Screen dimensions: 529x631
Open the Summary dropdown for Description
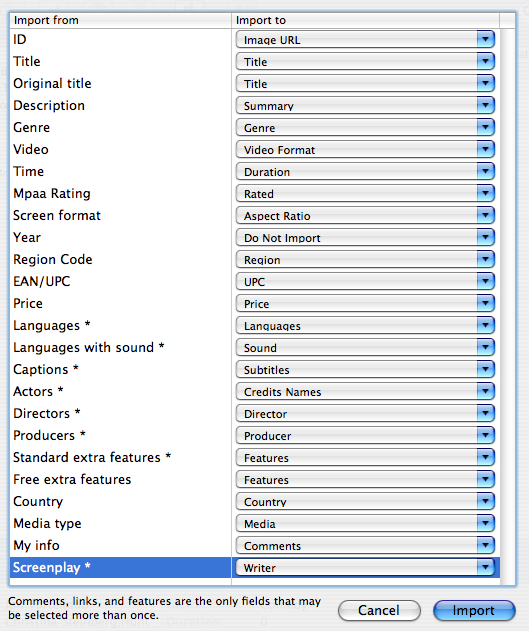[365, 105]
